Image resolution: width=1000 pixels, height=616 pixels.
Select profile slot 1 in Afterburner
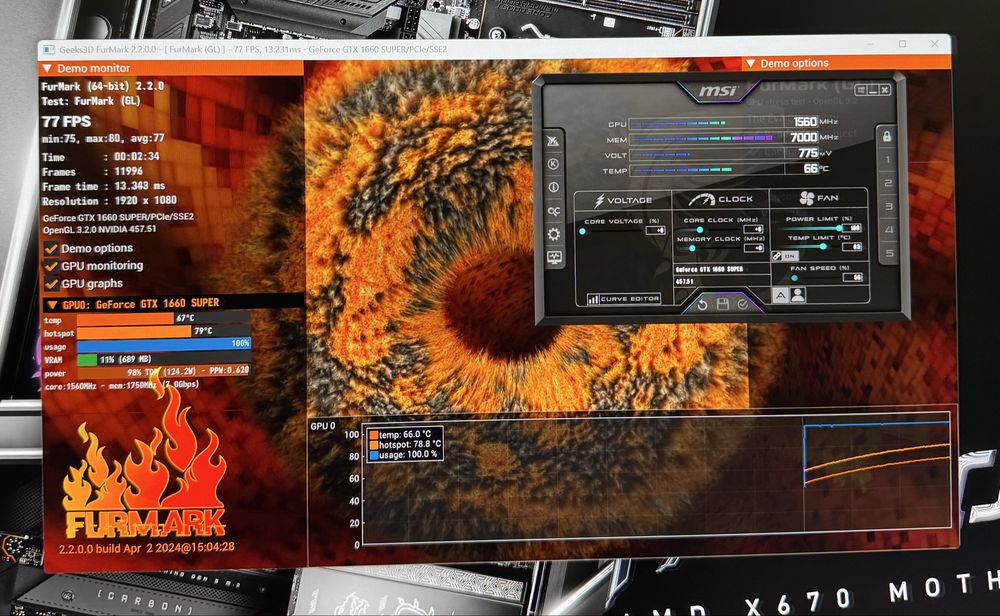(888, 159)
